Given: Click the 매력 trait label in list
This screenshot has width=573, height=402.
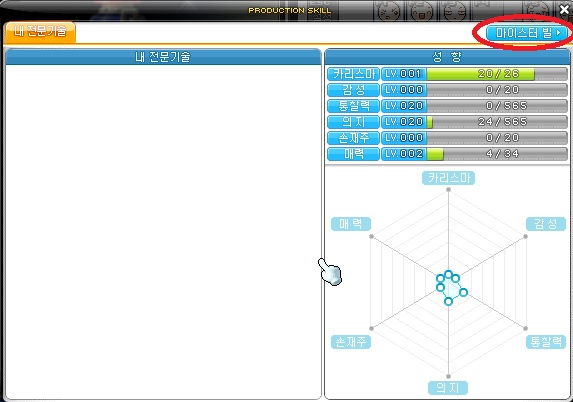Looking at the screenshot, I should click(x=353, y=154).
